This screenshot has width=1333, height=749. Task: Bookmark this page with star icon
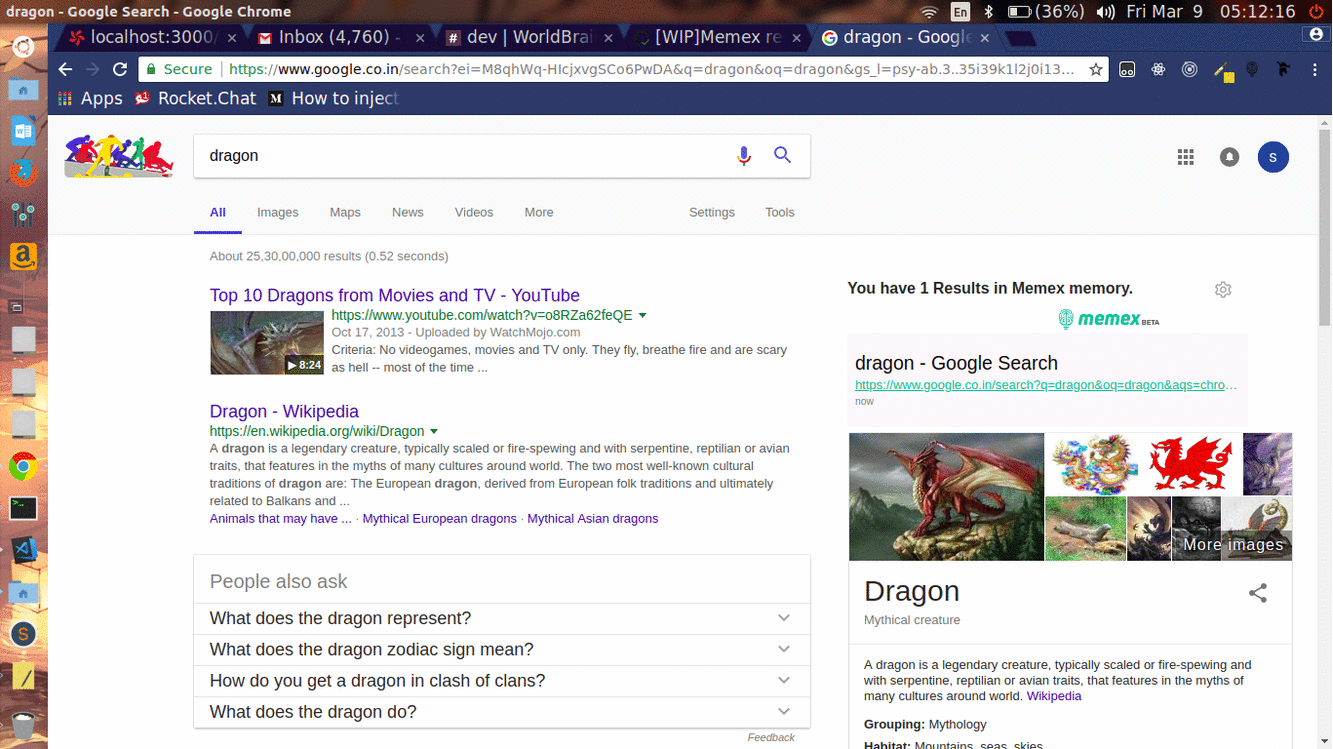point(1096,69)
